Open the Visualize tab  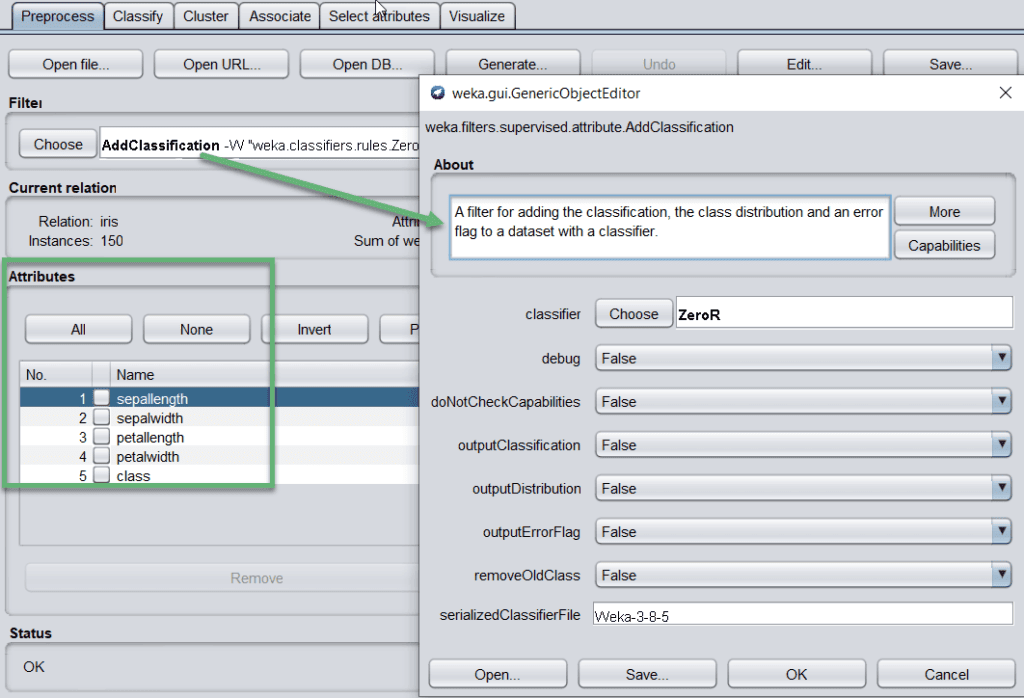pyautogui.click(x=477, y=16)
